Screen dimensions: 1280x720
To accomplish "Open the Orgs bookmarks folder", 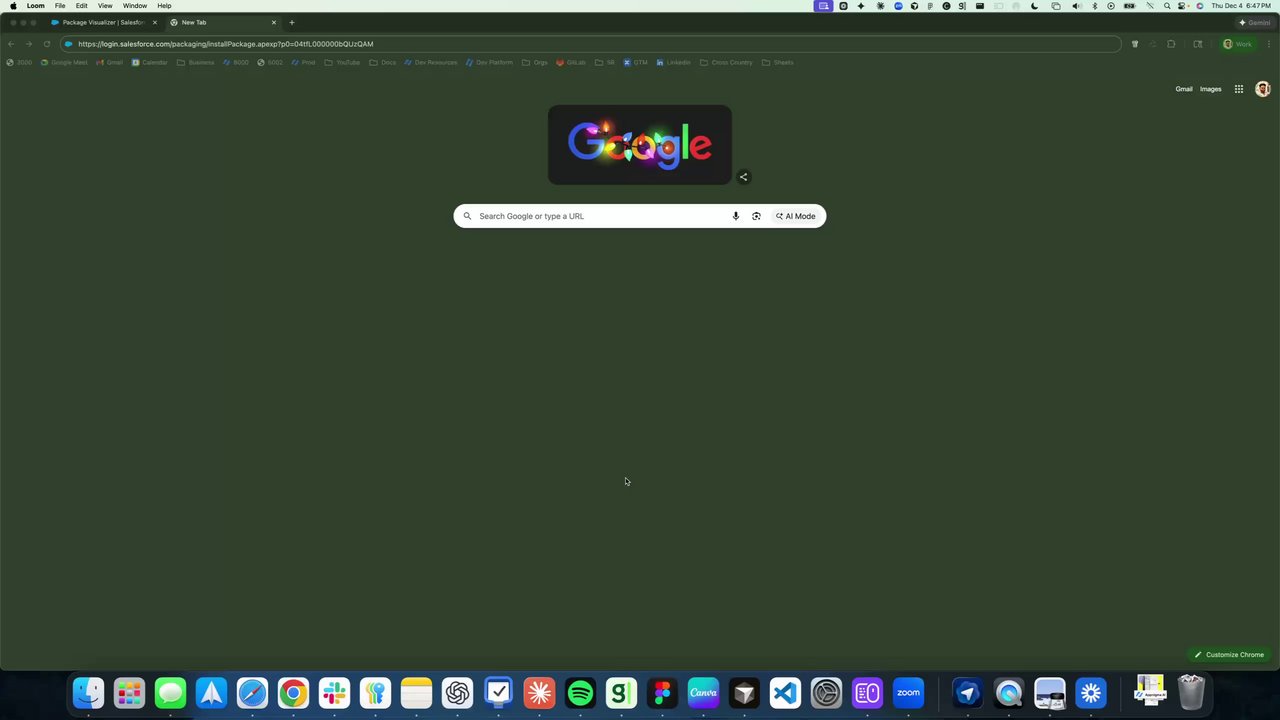I will [x=535, y=62].
